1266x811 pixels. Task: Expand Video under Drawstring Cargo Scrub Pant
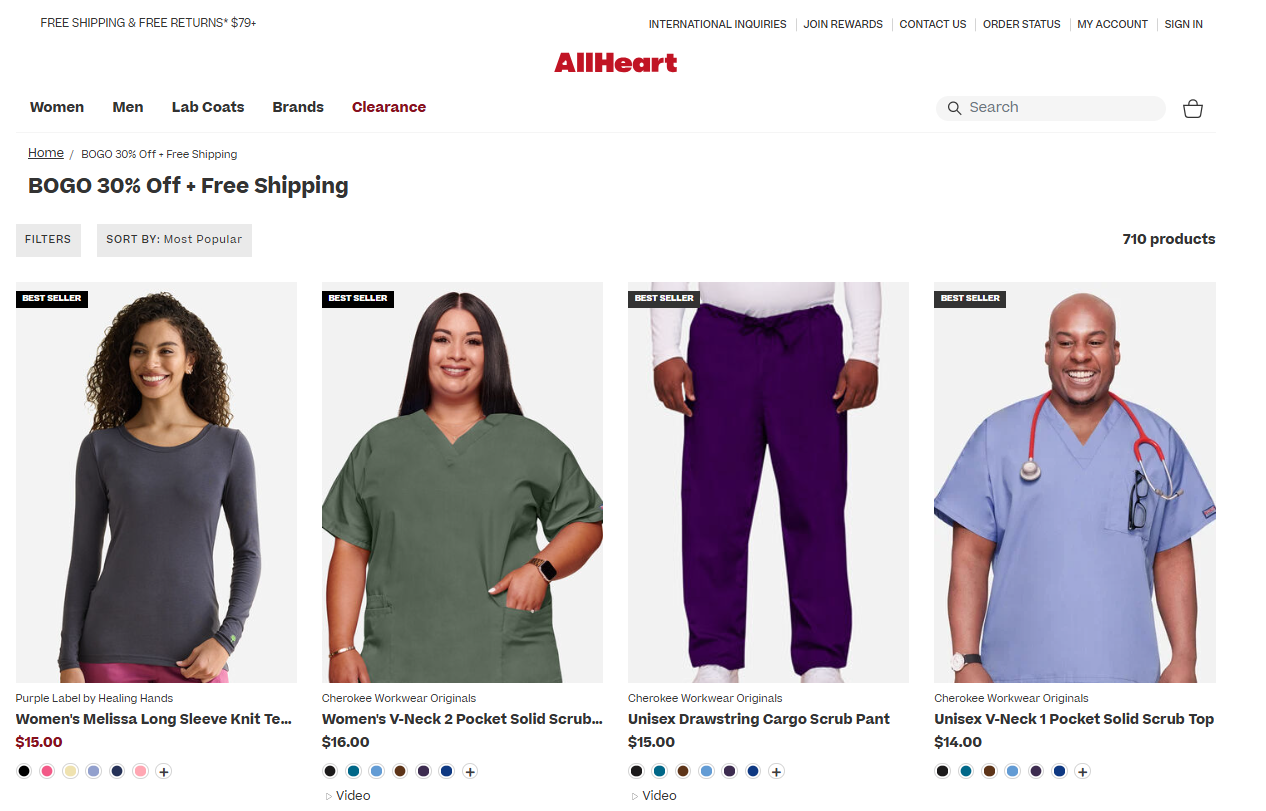tap(654, 796)
